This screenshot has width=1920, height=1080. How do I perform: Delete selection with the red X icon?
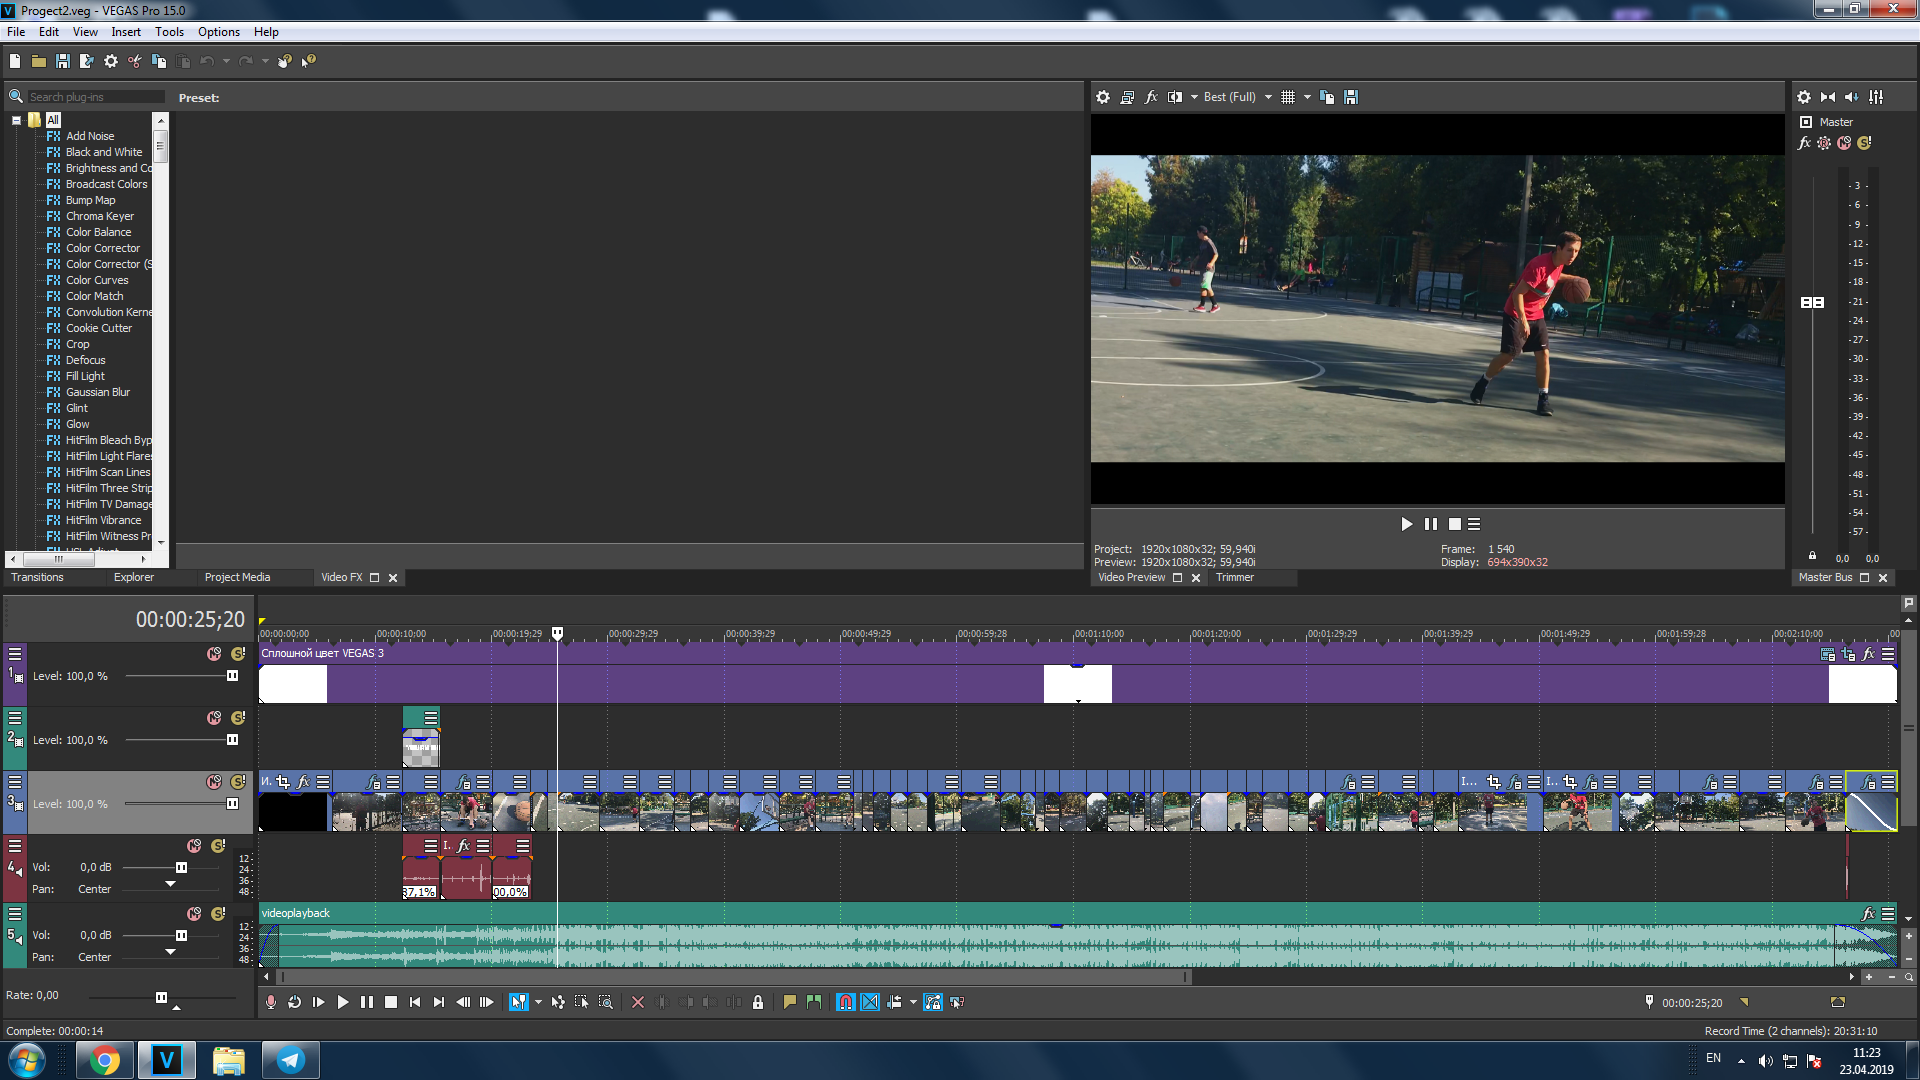[638, 1002]
